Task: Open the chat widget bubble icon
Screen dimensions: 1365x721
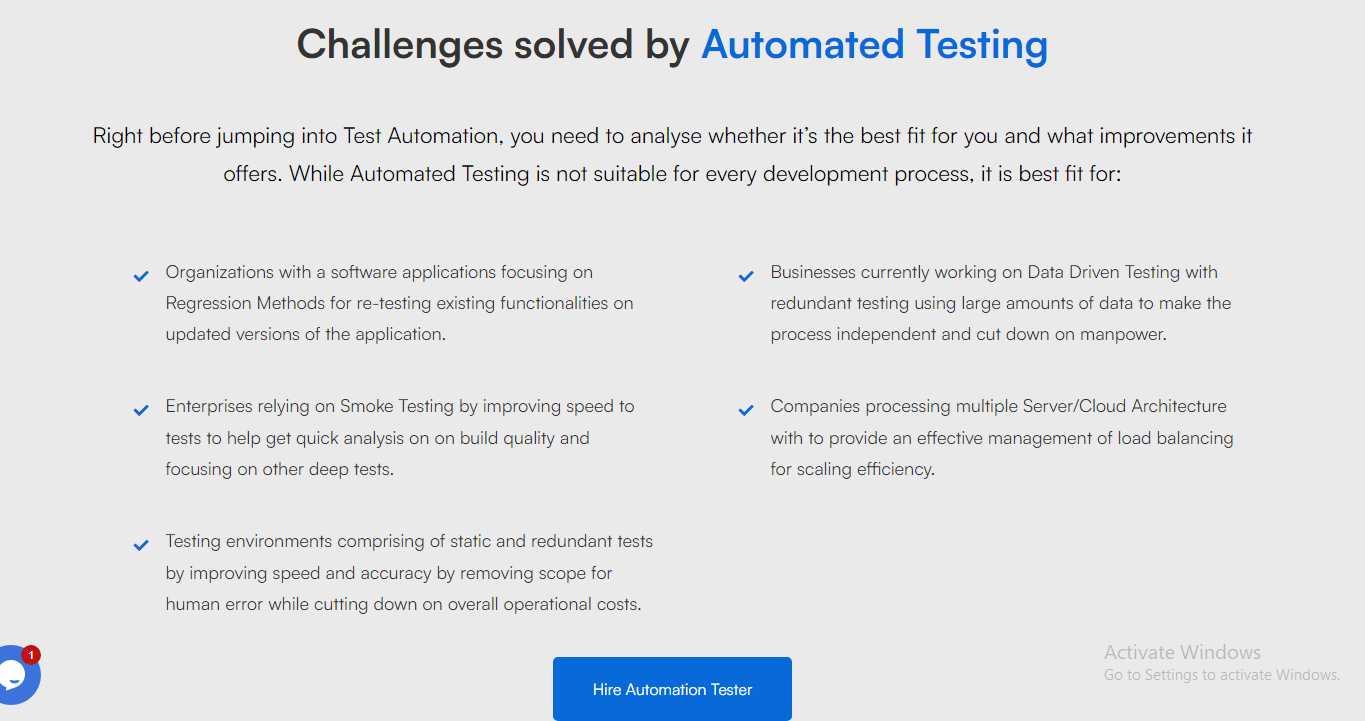Action: point(14,678)
